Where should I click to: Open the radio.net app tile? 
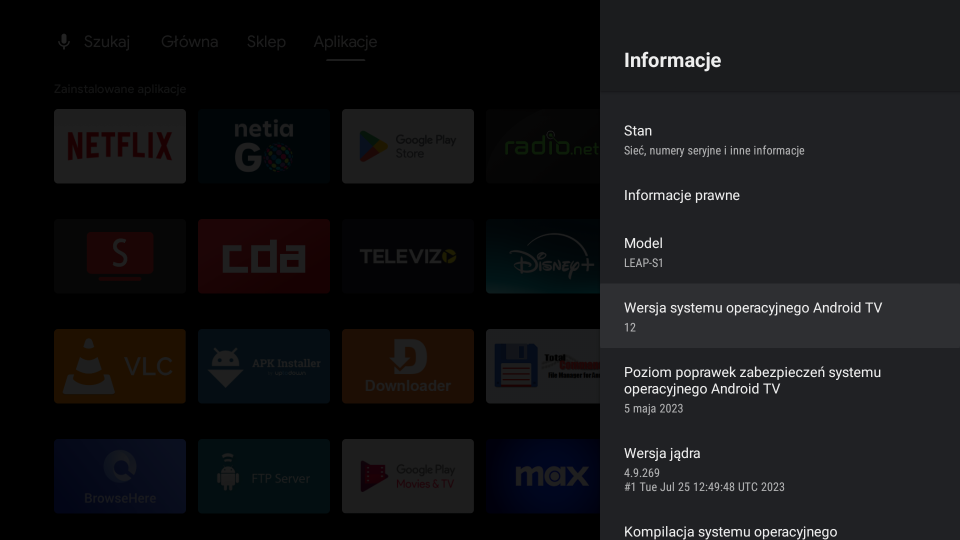(x=543, y=146)
